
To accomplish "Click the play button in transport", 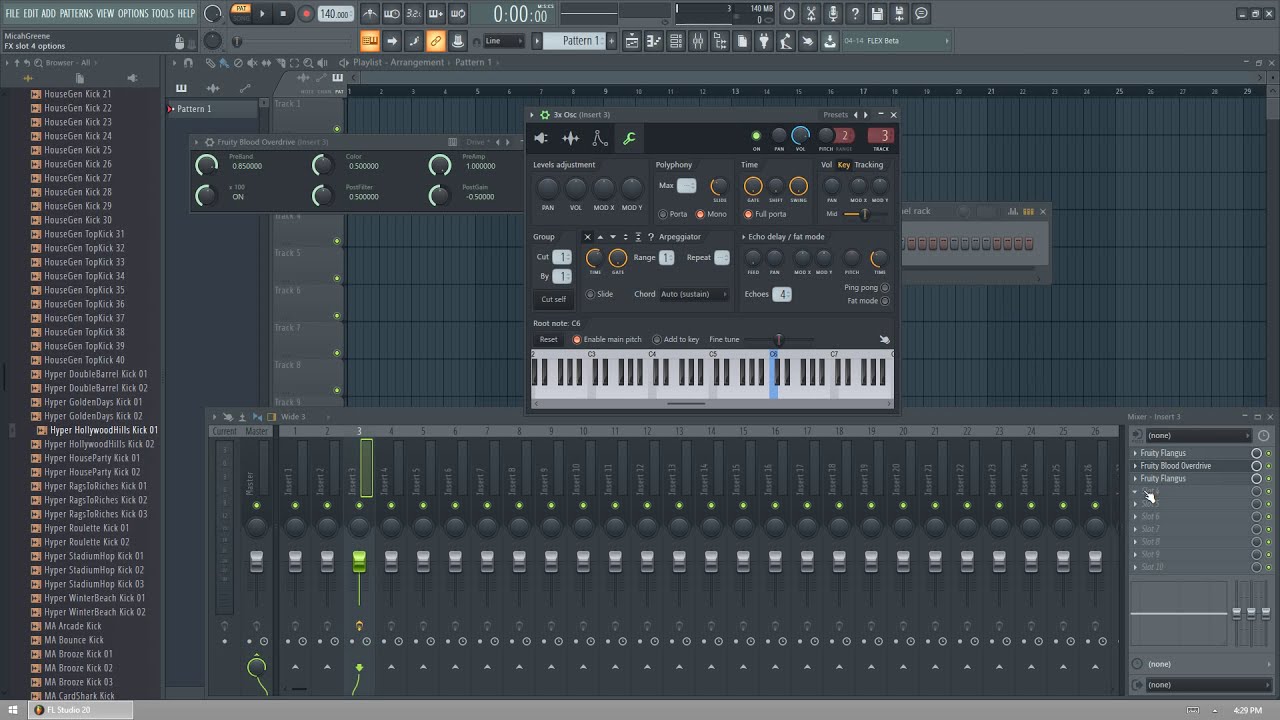I will pyautogui.click(x=263, y=14).
